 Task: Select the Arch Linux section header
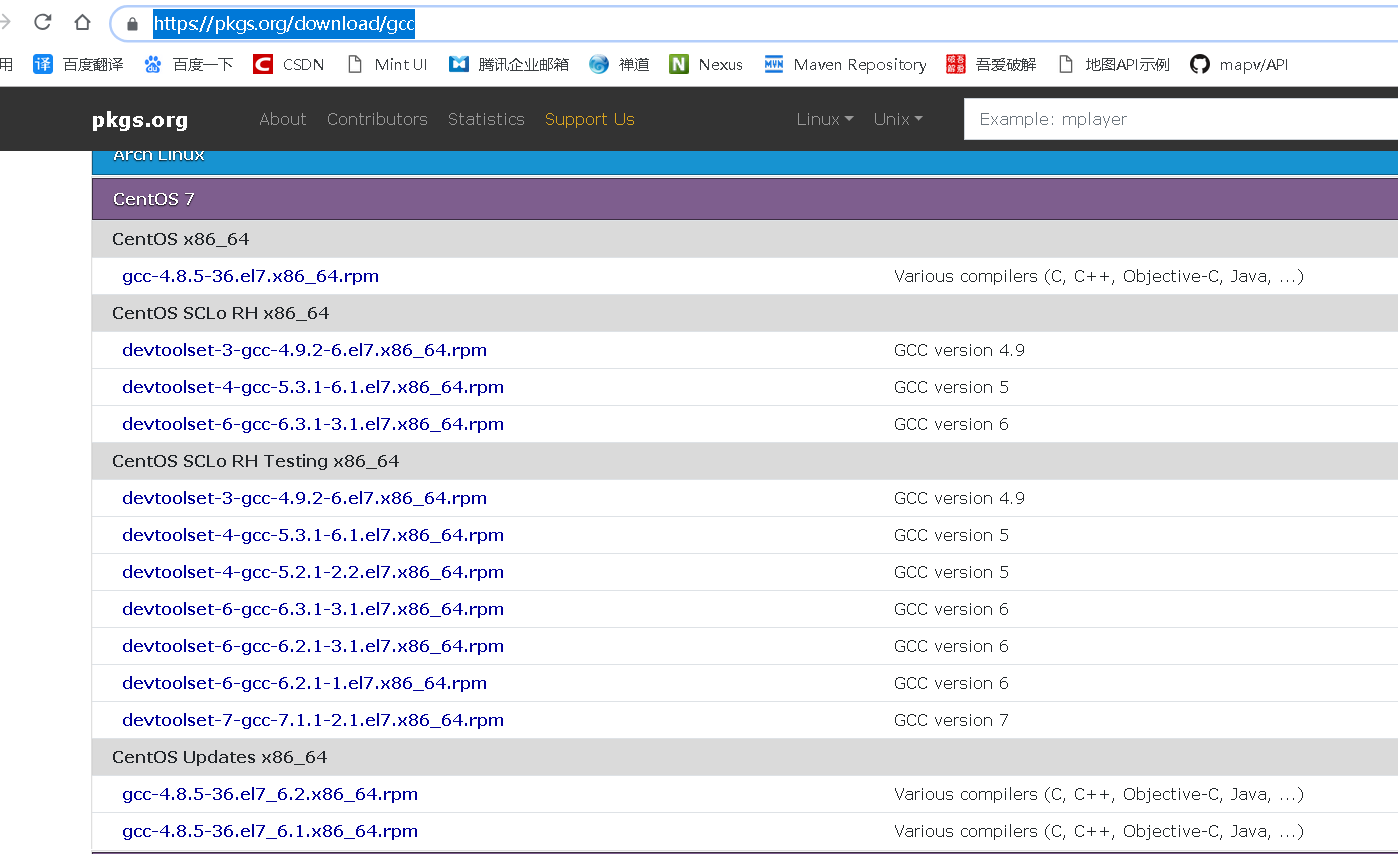tap(745, 160)
